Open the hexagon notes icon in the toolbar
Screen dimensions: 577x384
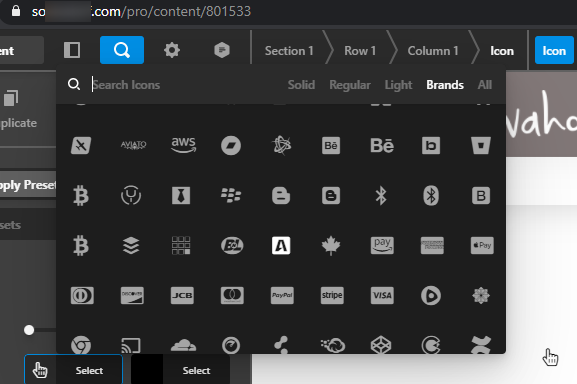click(222, 50)
